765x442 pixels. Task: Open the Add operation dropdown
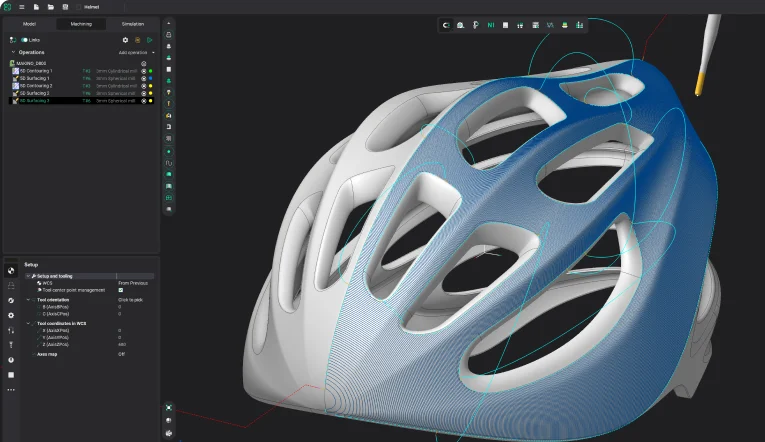[137, 52]
